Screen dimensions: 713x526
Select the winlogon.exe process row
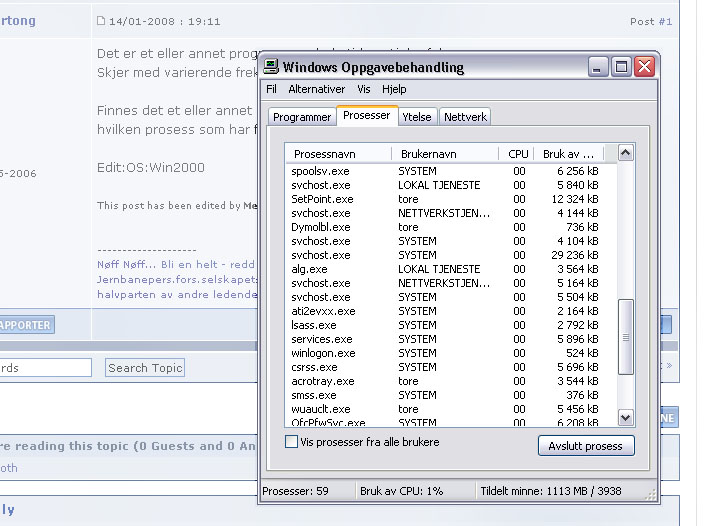coord(451,353)
